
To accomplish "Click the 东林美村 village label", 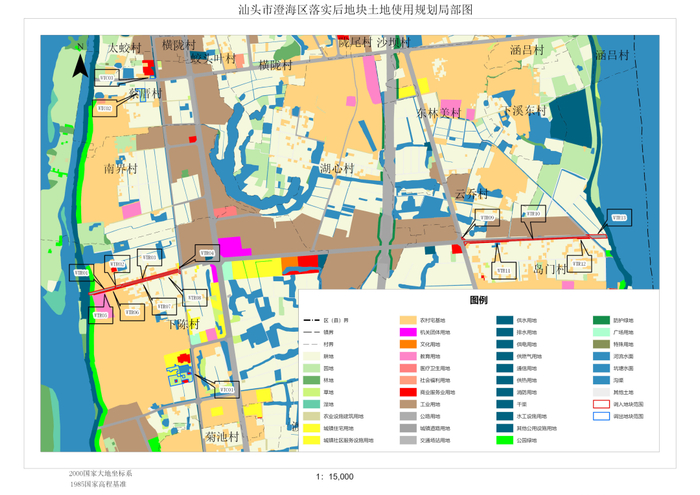I will point(438,113).
